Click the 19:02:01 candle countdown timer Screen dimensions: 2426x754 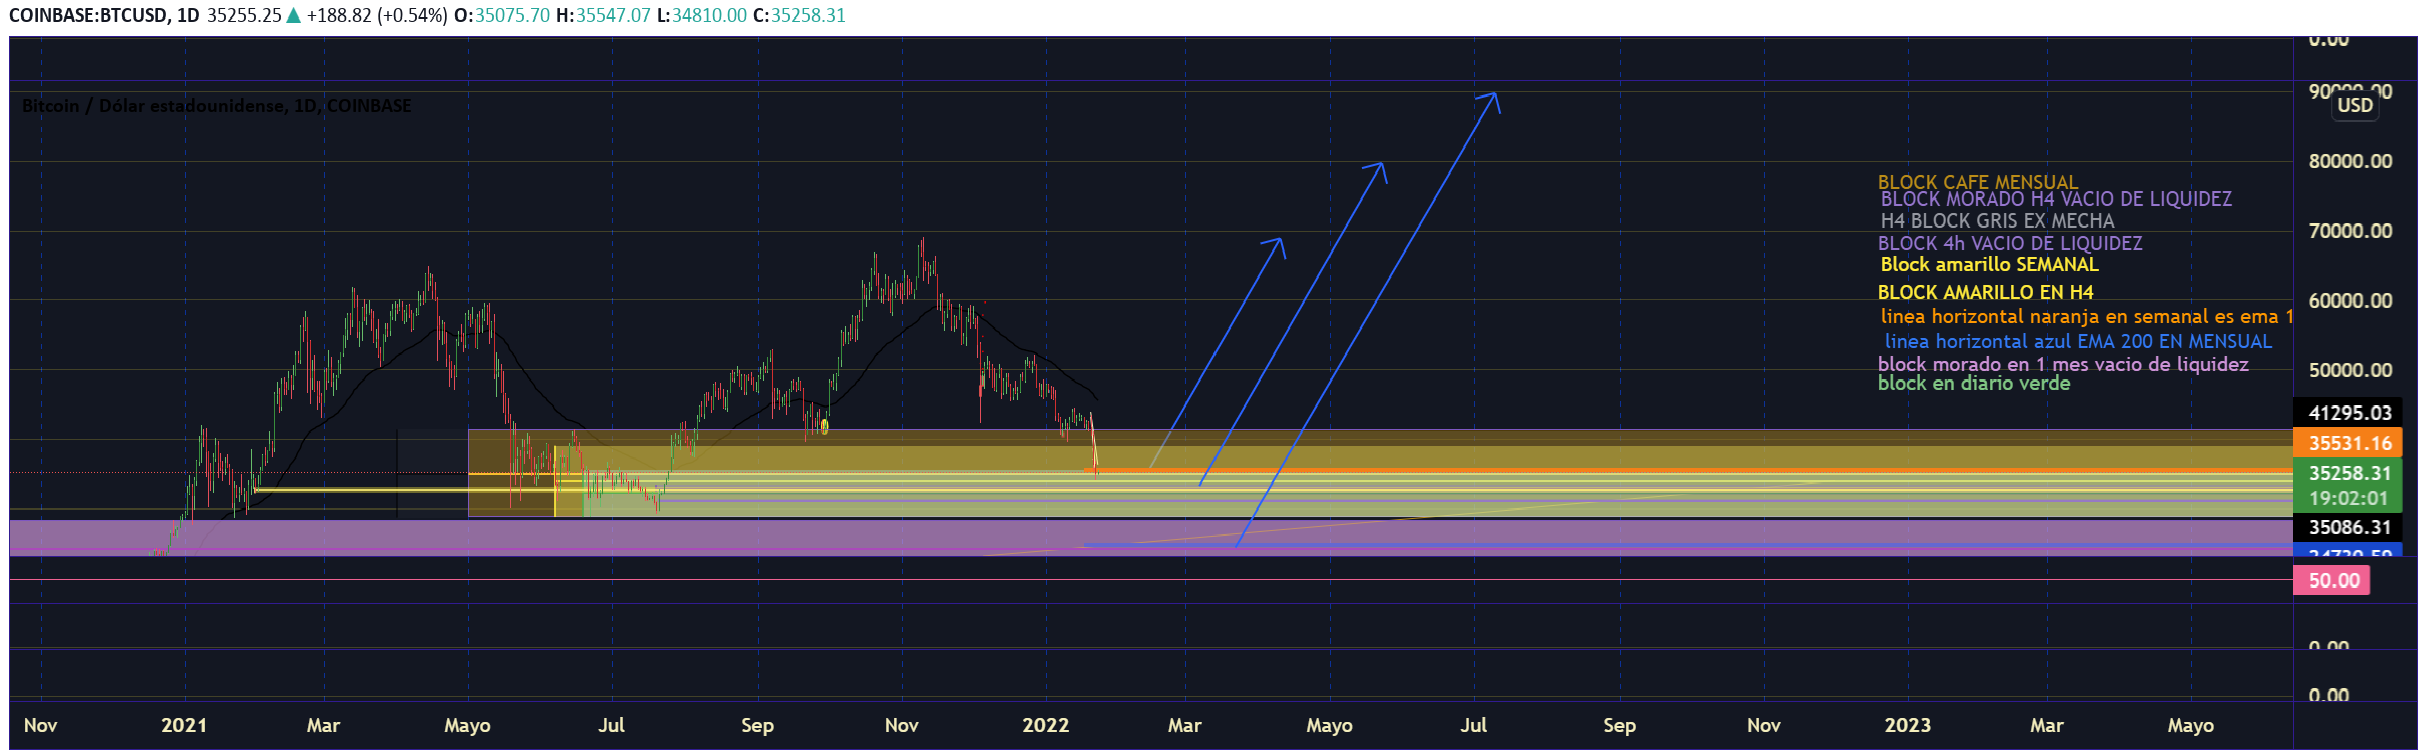click(2347, 498)
